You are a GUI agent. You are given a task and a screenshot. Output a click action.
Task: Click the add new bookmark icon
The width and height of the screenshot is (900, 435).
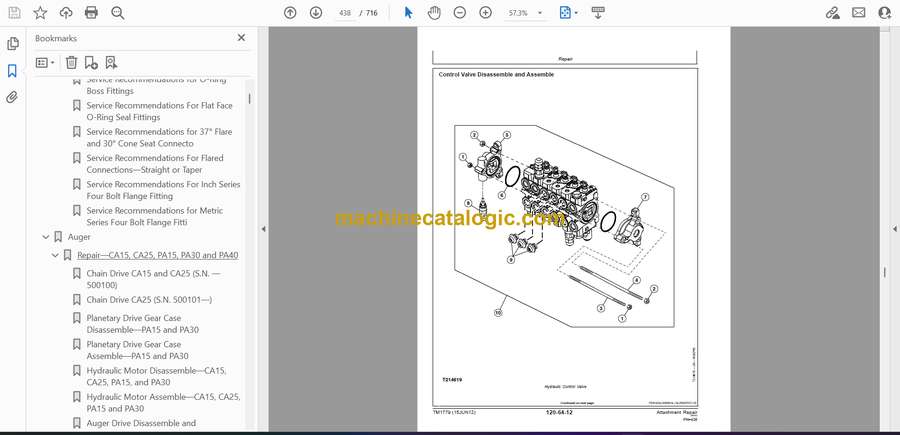click(91, 63)
